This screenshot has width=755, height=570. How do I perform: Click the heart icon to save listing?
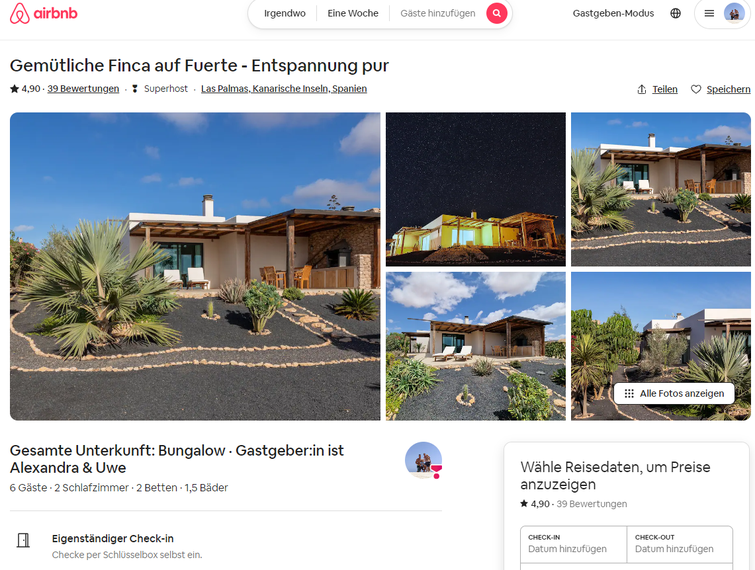696,89
